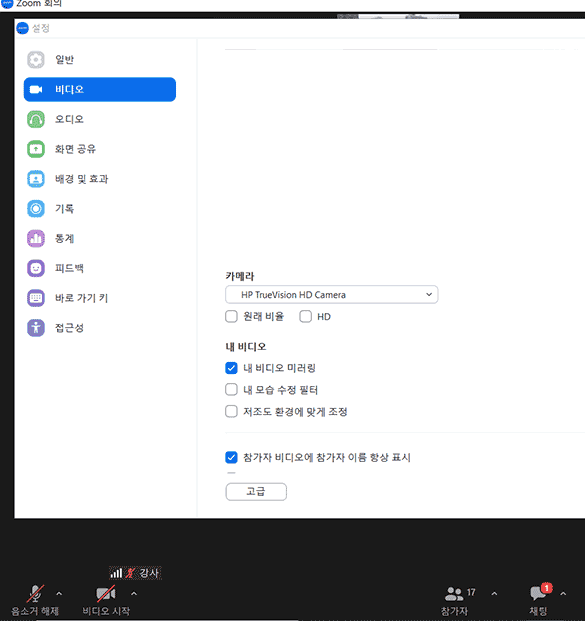Open the 기록 settings tab

(100, 209)
